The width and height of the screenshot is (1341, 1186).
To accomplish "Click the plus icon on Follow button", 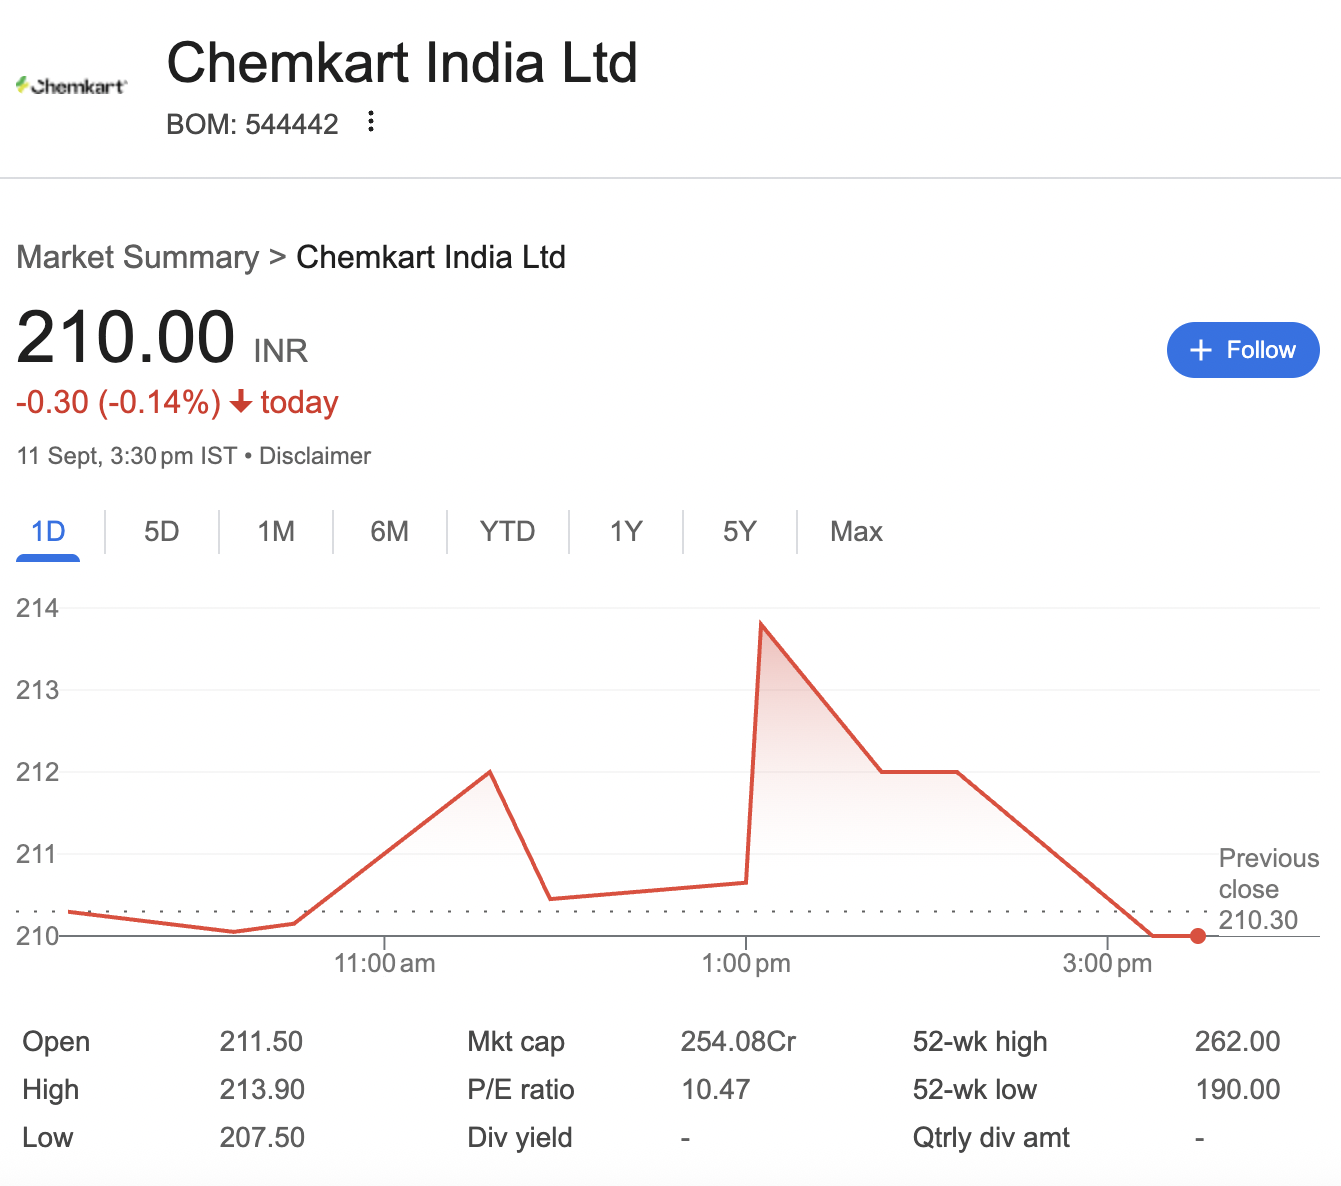I will pos(1200,350).
